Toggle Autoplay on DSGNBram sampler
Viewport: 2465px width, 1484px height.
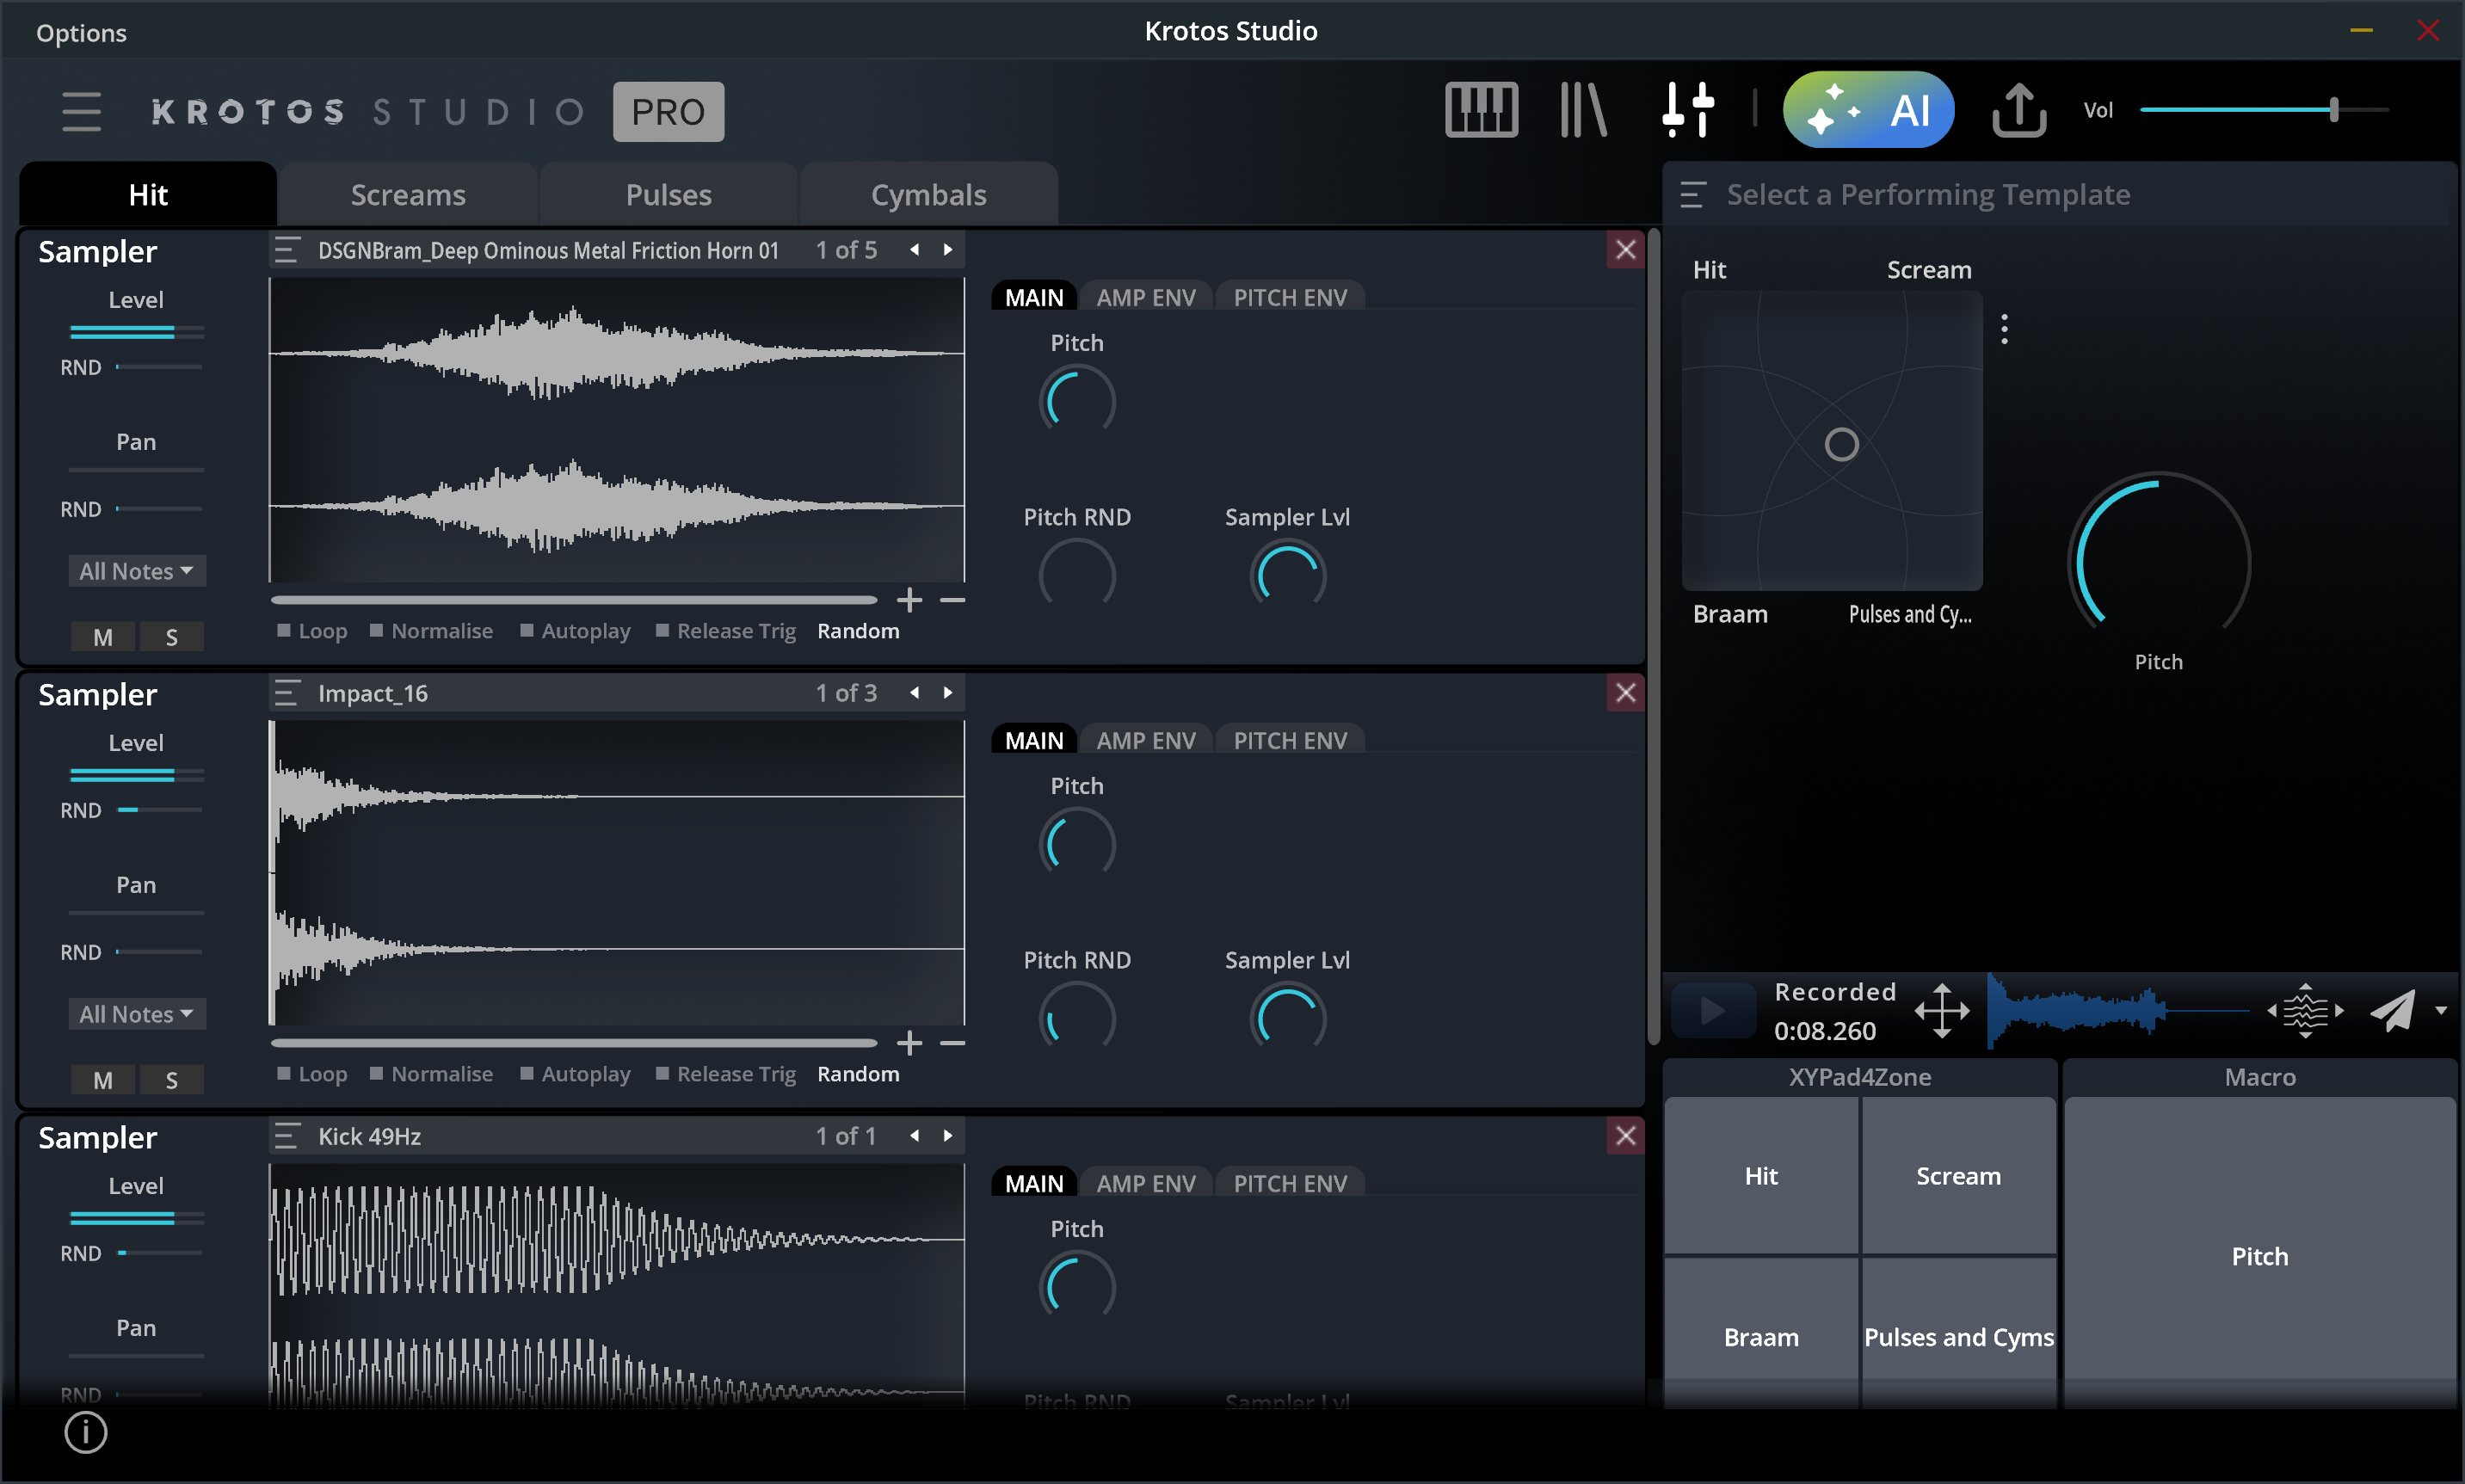pos(575,631)
